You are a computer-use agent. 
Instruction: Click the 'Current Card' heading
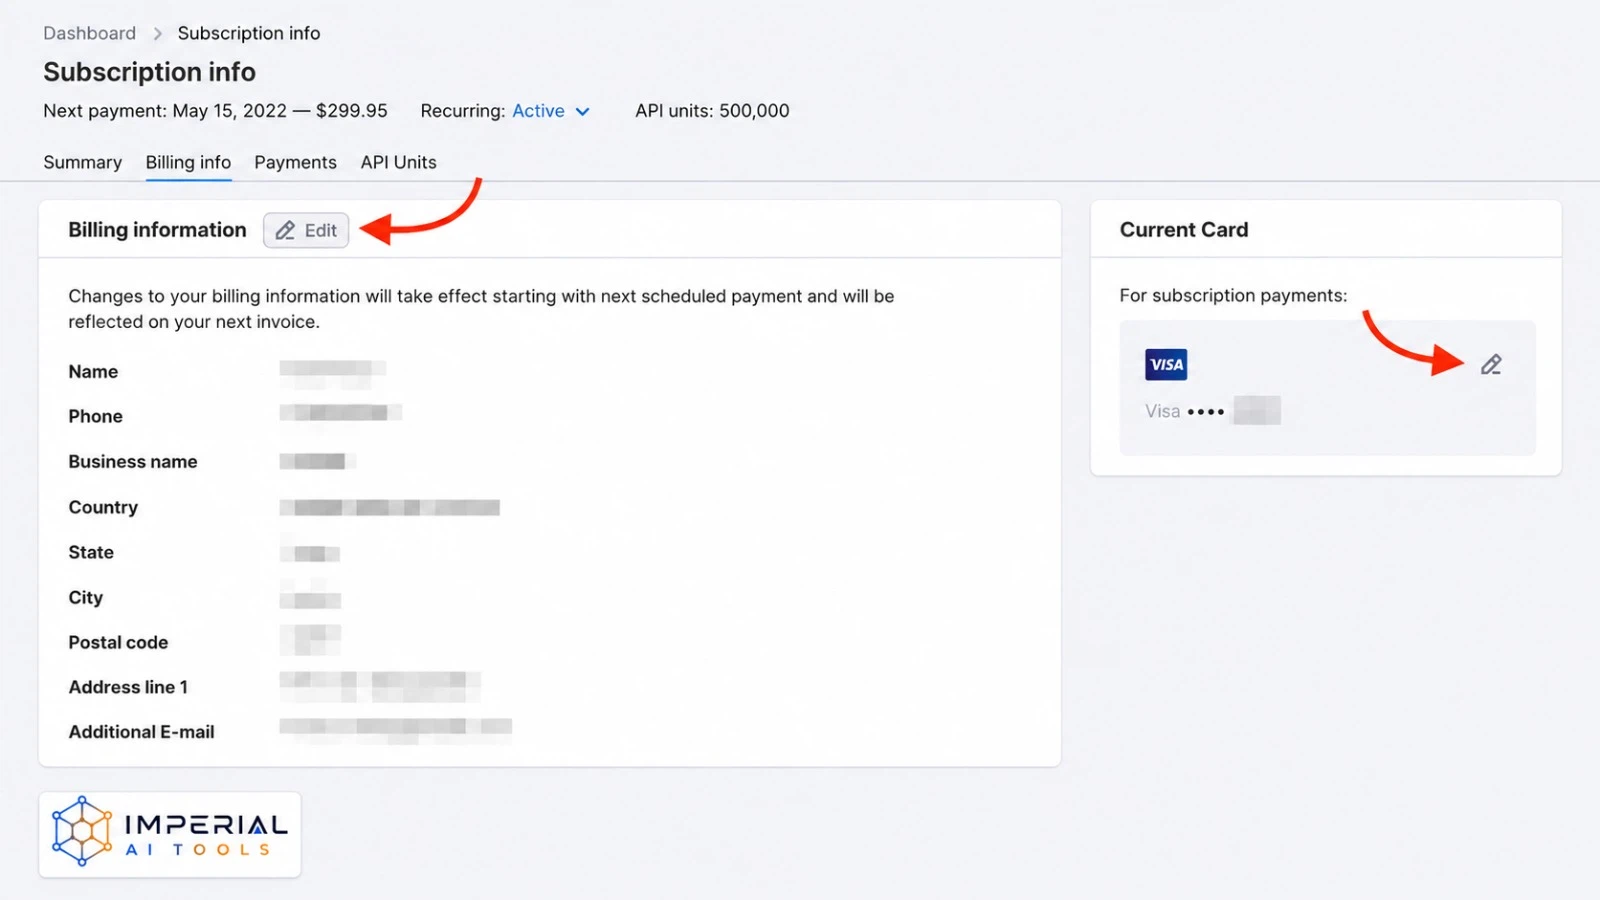pos(1184,230)
